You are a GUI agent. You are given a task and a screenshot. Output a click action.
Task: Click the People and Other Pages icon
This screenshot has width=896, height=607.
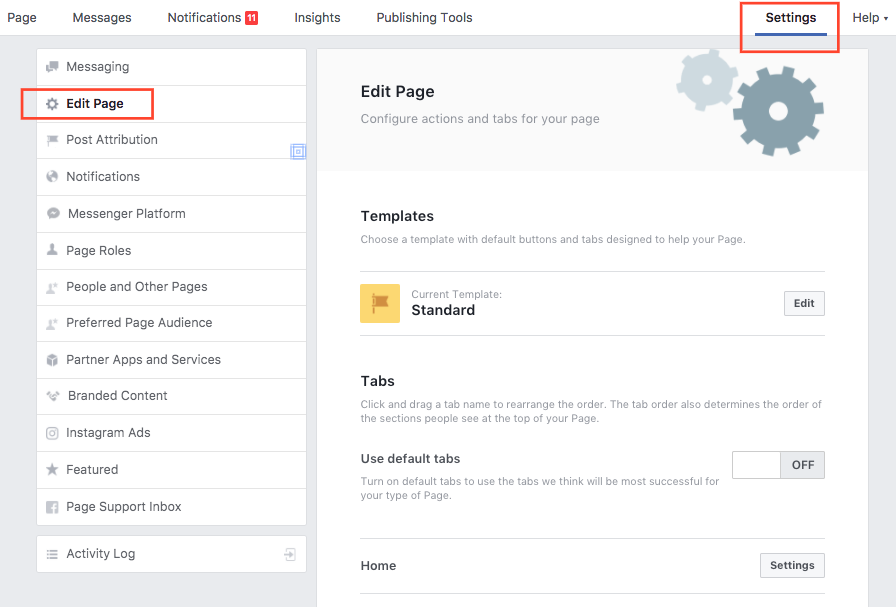click(x=52, y=287)
